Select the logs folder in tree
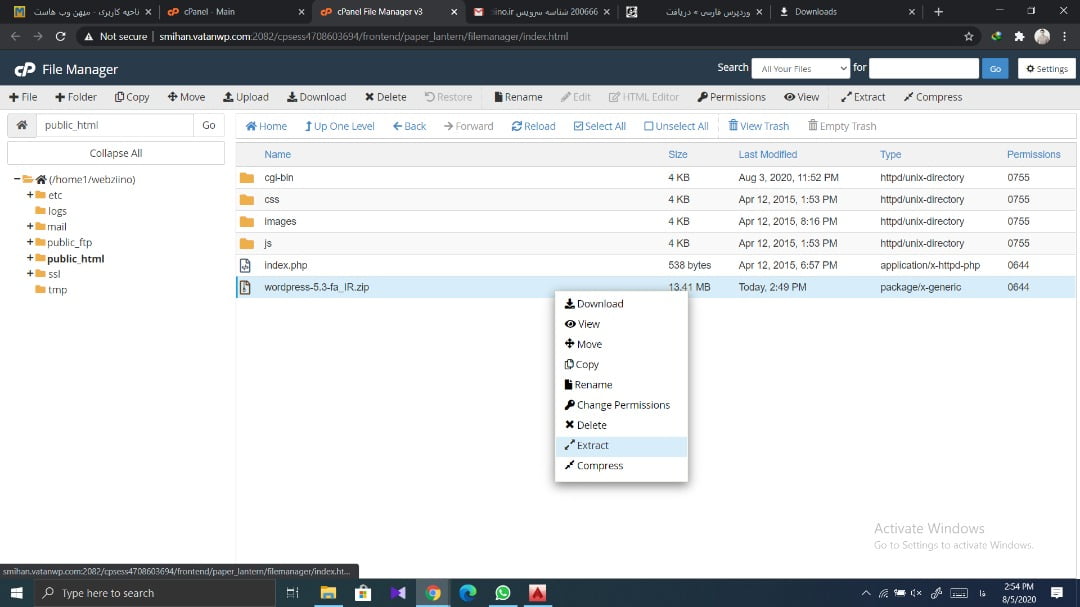Viewport: 1080px width, 607px height. tap(57, 211)
